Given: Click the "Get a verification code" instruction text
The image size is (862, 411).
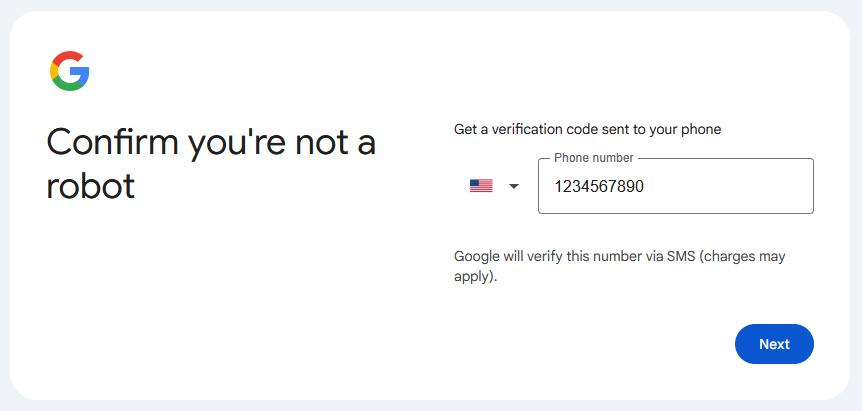Looking at the screenshot, I should click(587, 130).
